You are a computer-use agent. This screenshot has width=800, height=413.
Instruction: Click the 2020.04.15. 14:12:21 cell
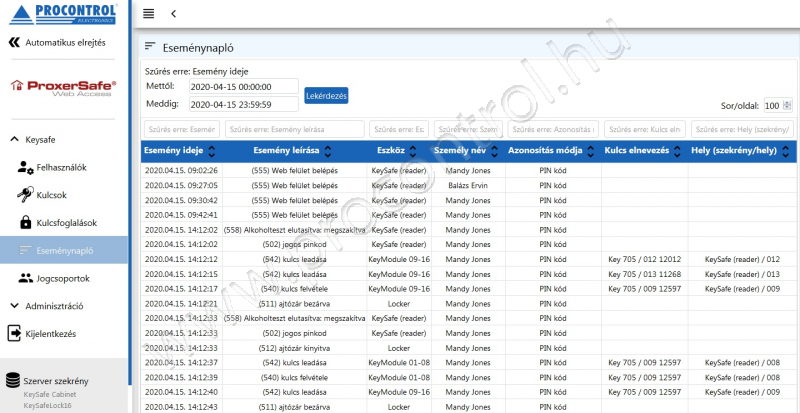[181, 304]
